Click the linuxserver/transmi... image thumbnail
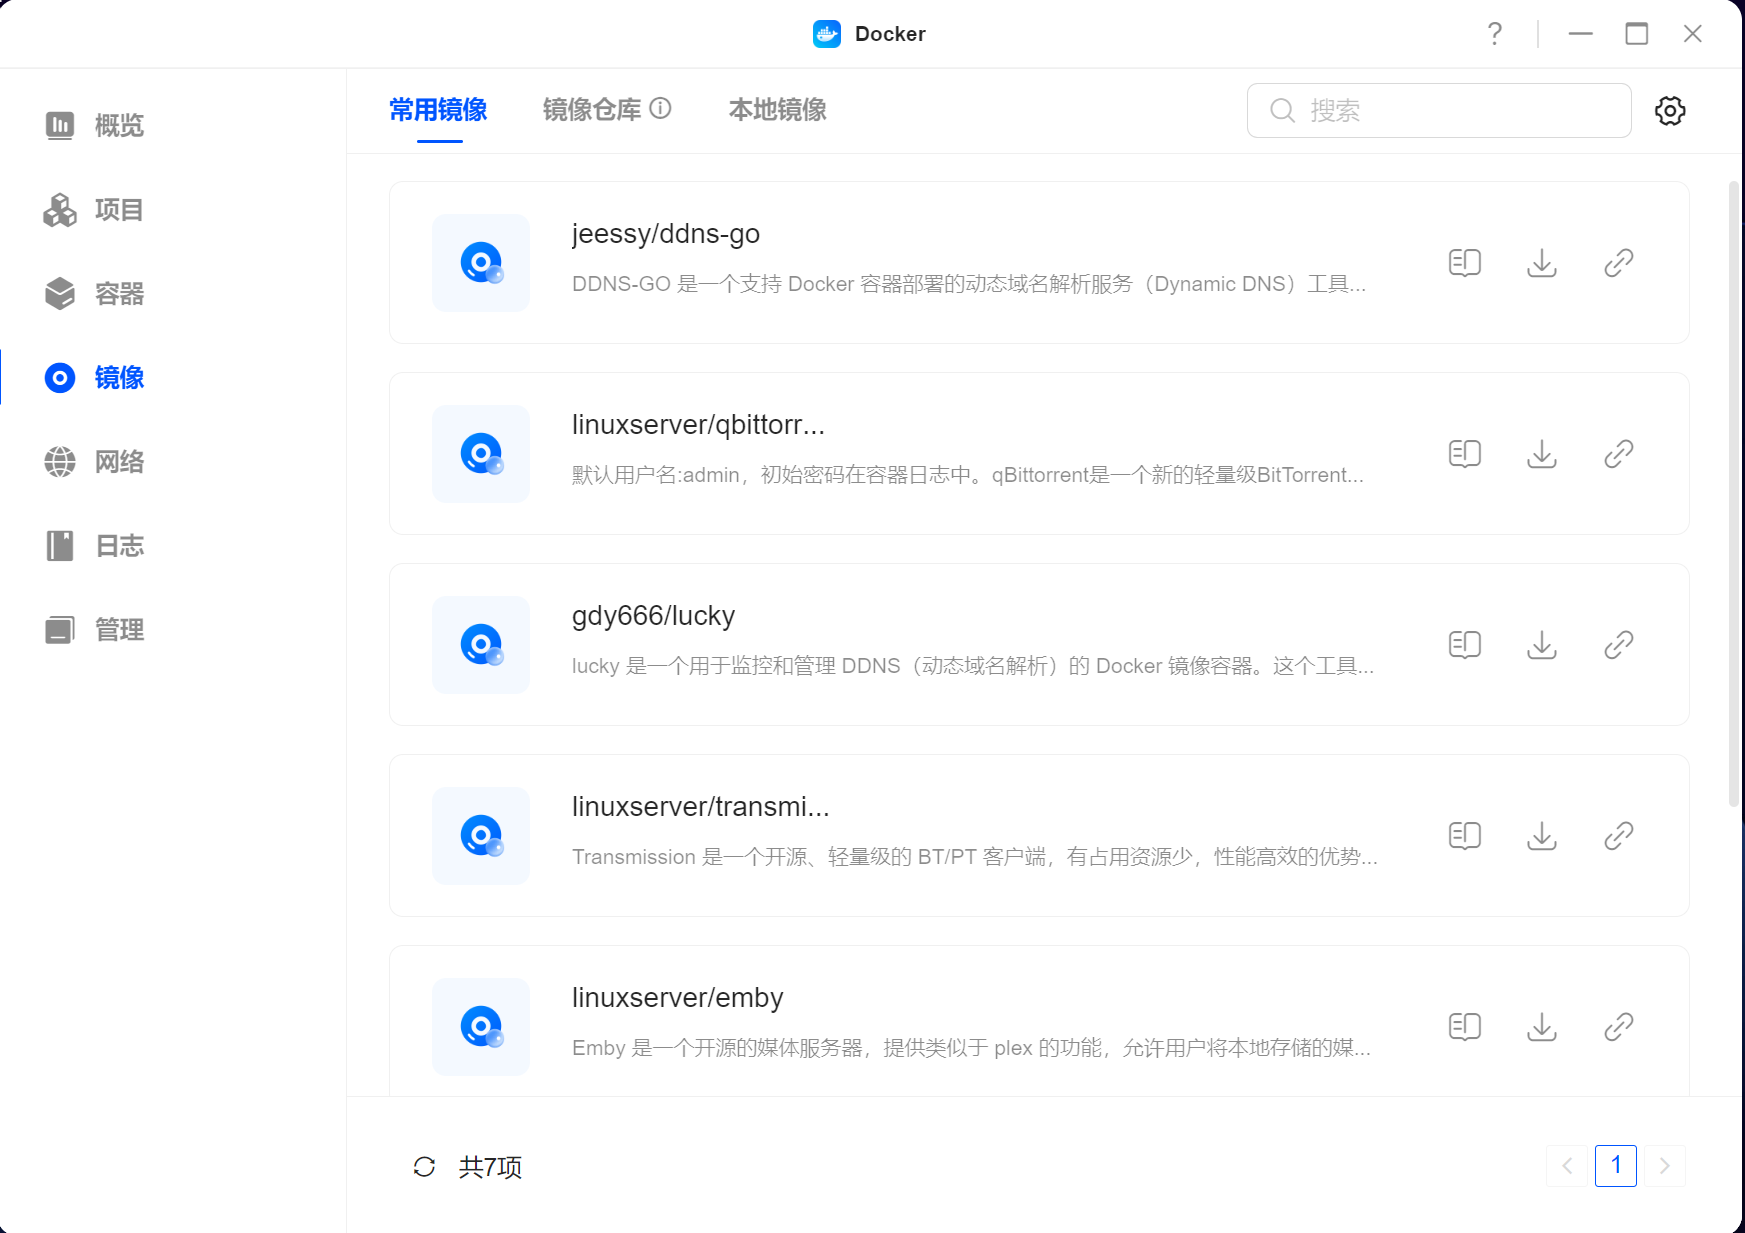Image resolution: width=1745 pixels, height=1233 pixels. point(481,836)
